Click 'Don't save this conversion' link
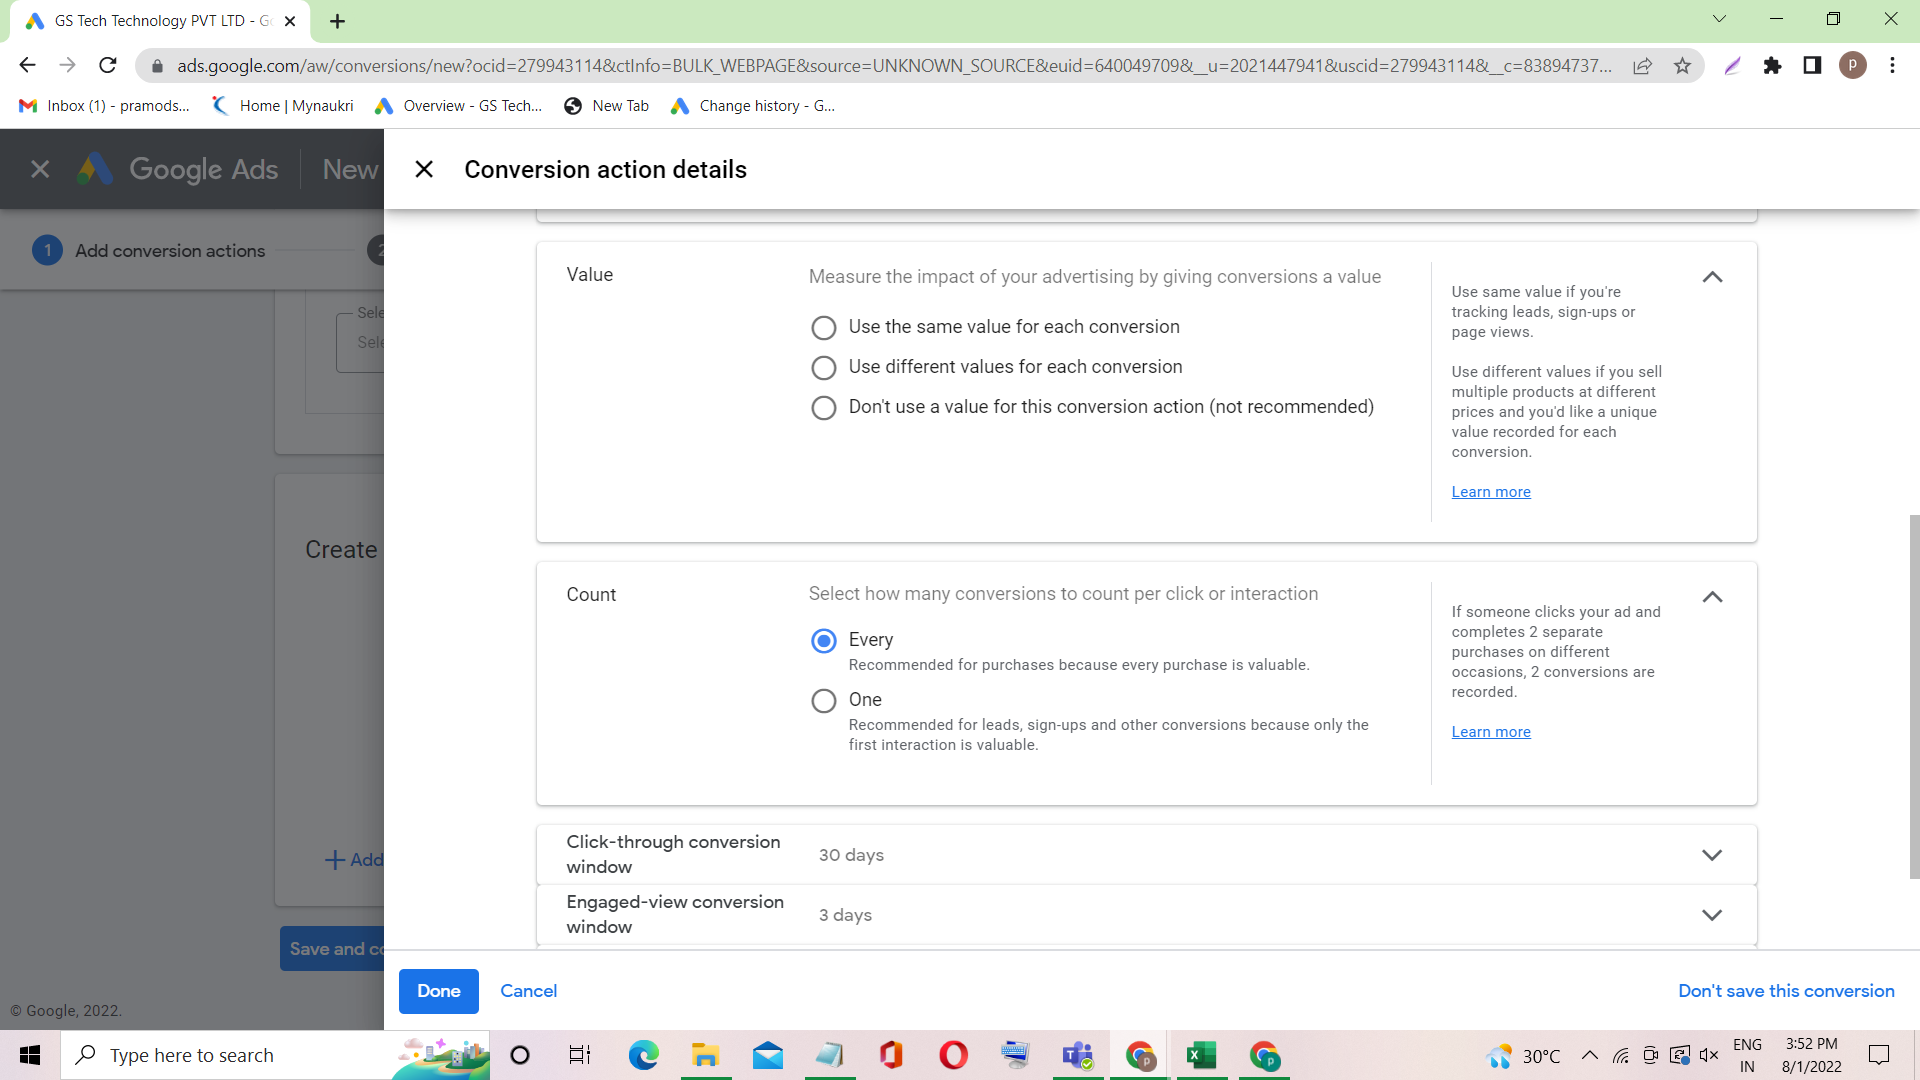The image size is (1920, 1080). click(1786, 991)
